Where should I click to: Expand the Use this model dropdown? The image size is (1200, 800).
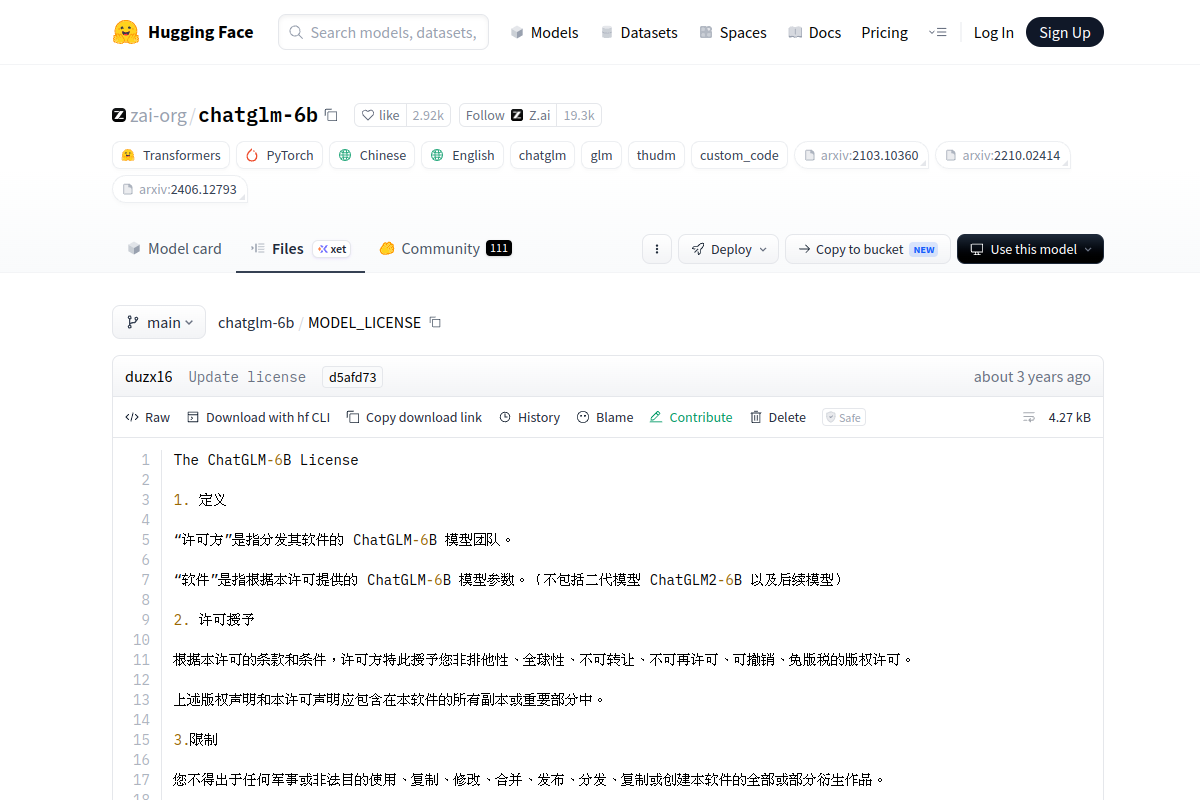tap(1030, 249)
